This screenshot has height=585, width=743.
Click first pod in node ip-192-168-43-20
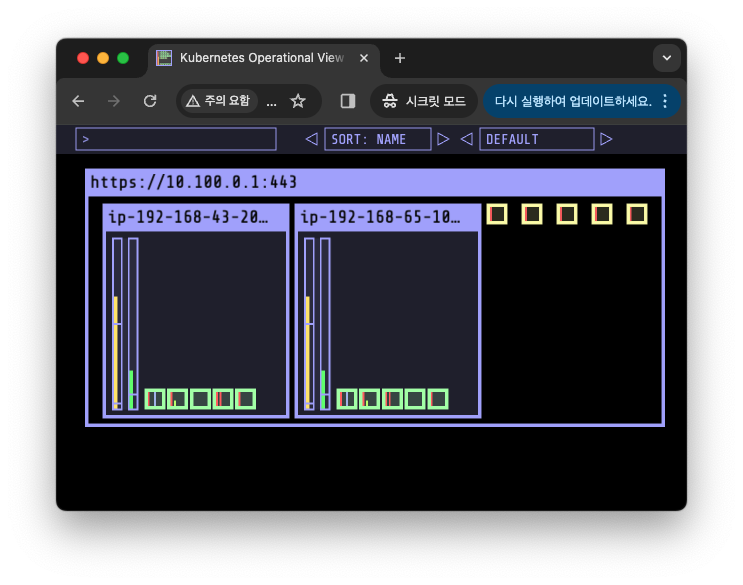[155, 399]
